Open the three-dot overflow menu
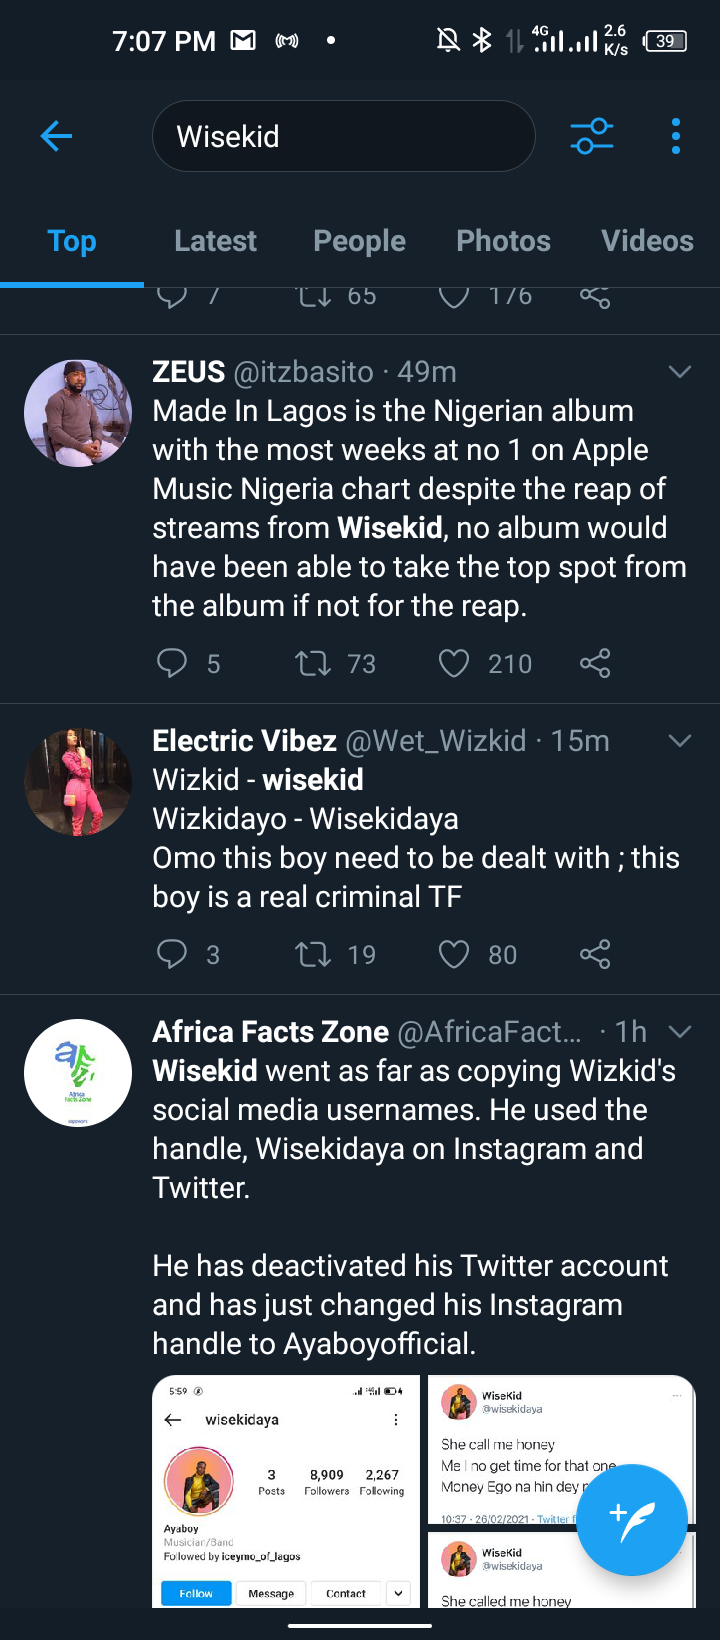Viewport: 720px width, 1640px height. tap(676, 136)
